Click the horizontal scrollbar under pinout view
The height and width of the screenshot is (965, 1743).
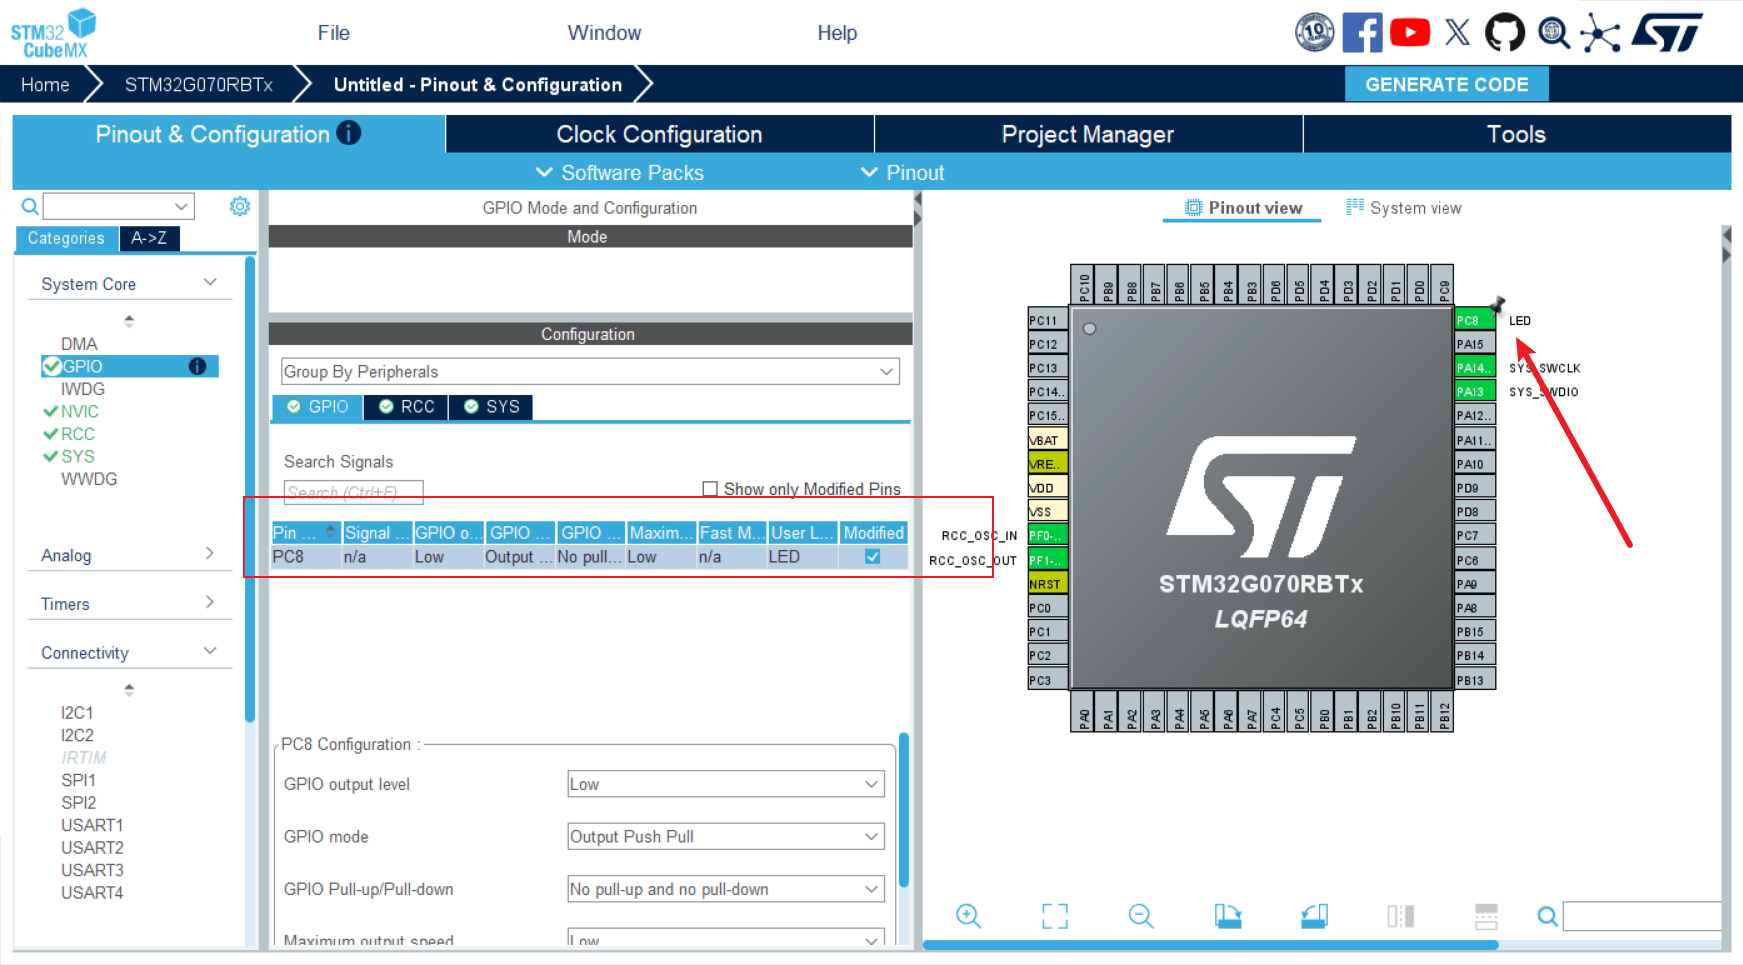(1210, 945)
